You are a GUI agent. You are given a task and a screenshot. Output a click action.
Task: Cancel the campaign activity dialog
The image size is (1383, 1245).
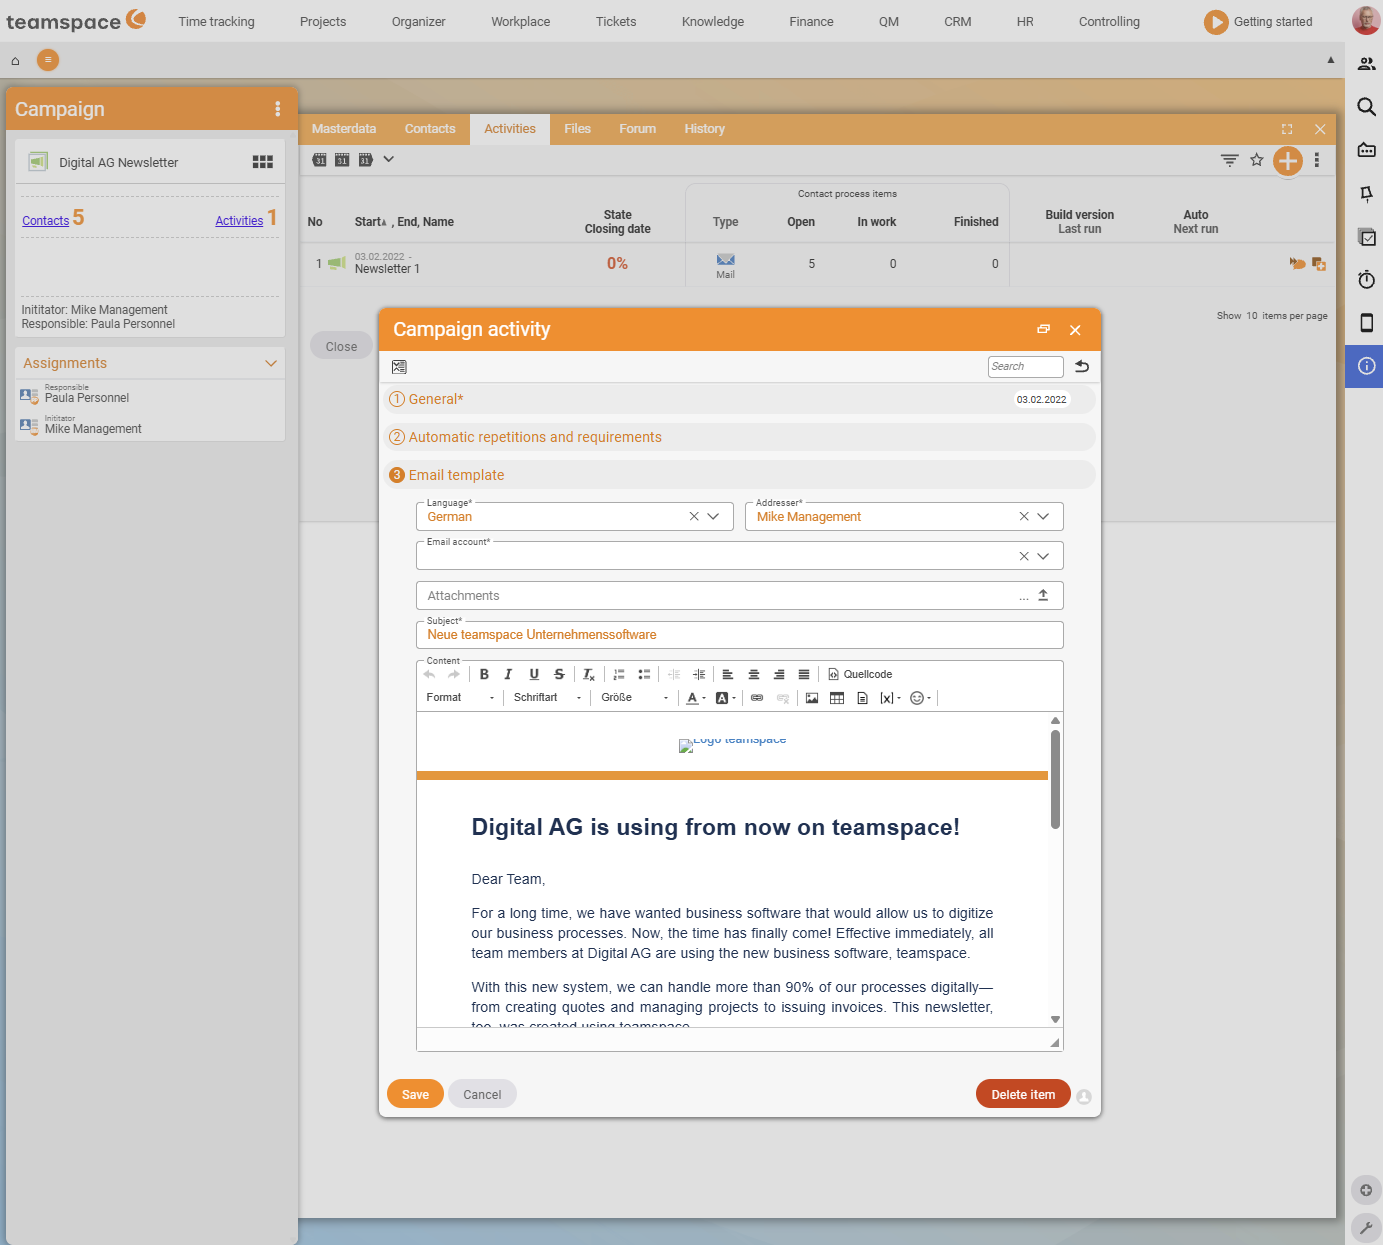point(482,1094)
